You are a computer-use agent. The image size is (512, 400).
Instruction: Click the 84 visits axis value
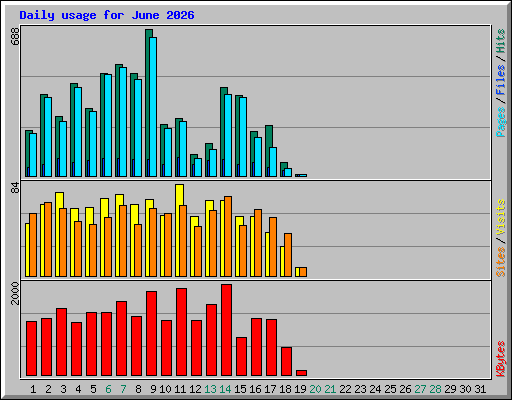pyautogui.click(x=15, y=188)
